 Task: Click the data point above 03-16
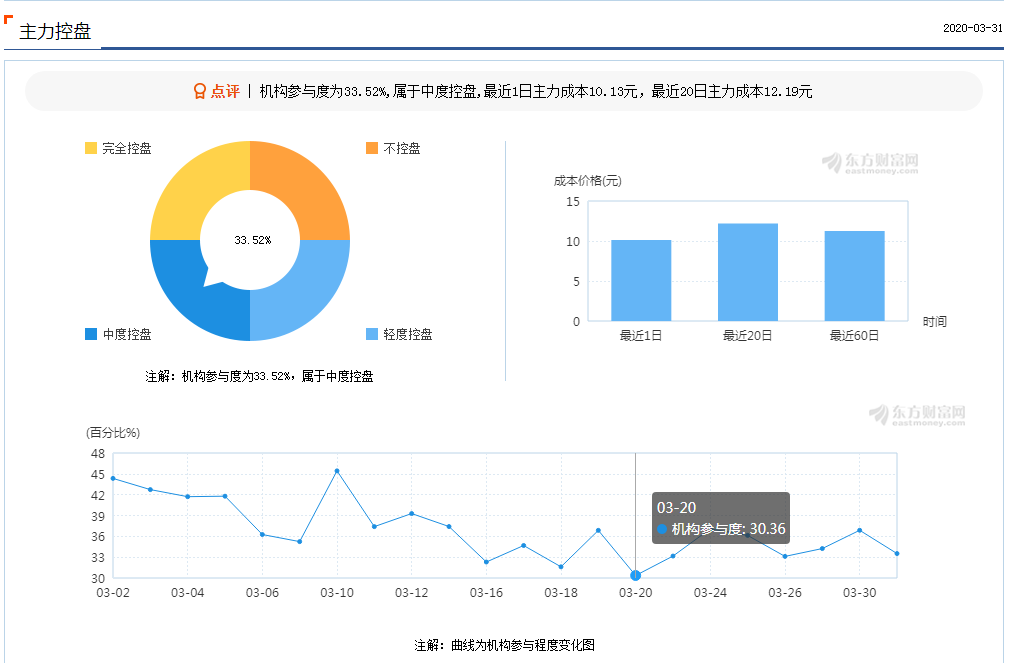click(486, 562)
